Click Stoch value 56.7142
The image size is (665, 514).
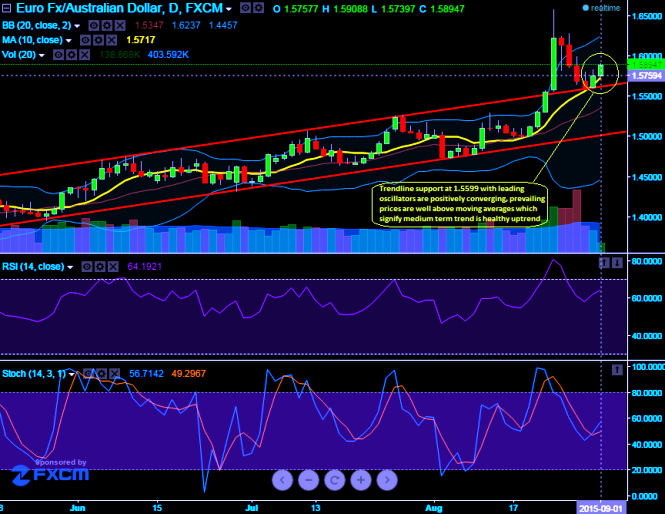(x=146, y=374)
